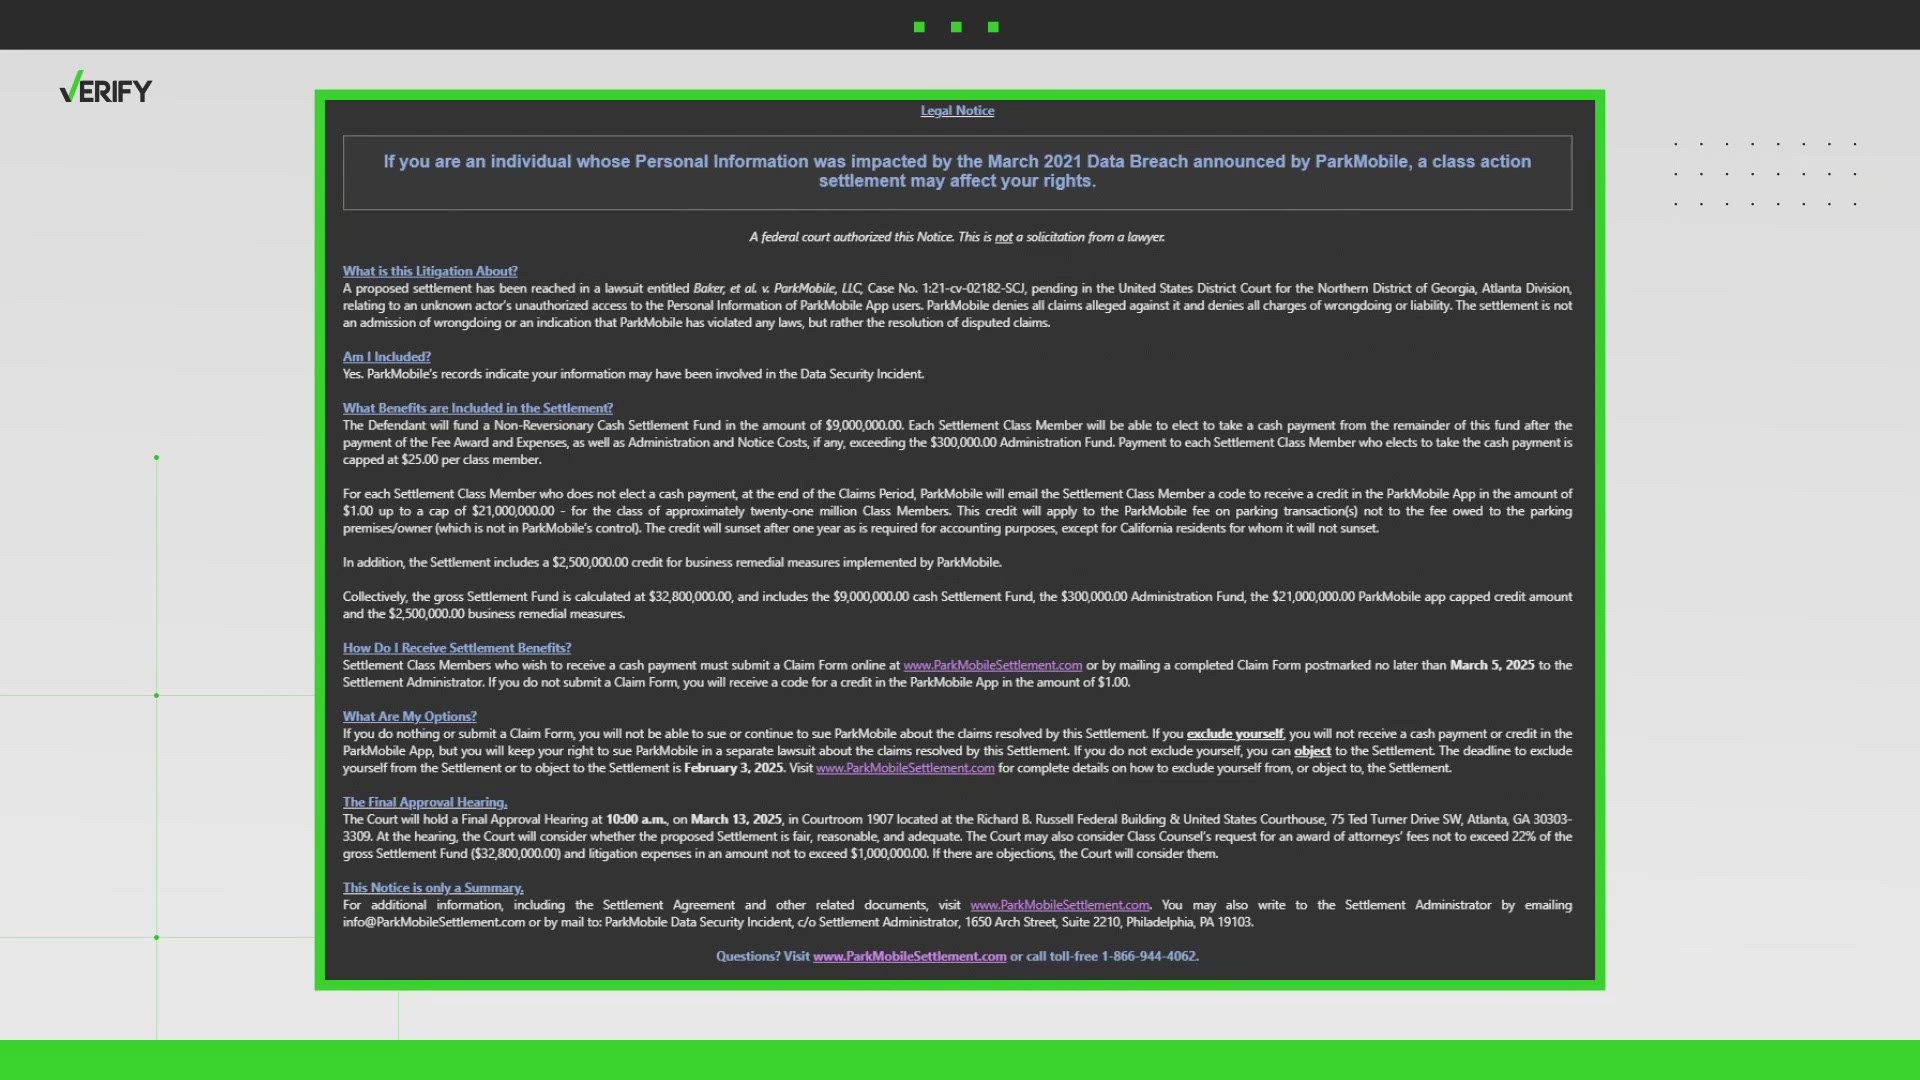Click the bold 'March 13, 2025' hearing date
The width and height of the screenshot is (1920, 1080).
pyautogui.click(x=736, y=819)
